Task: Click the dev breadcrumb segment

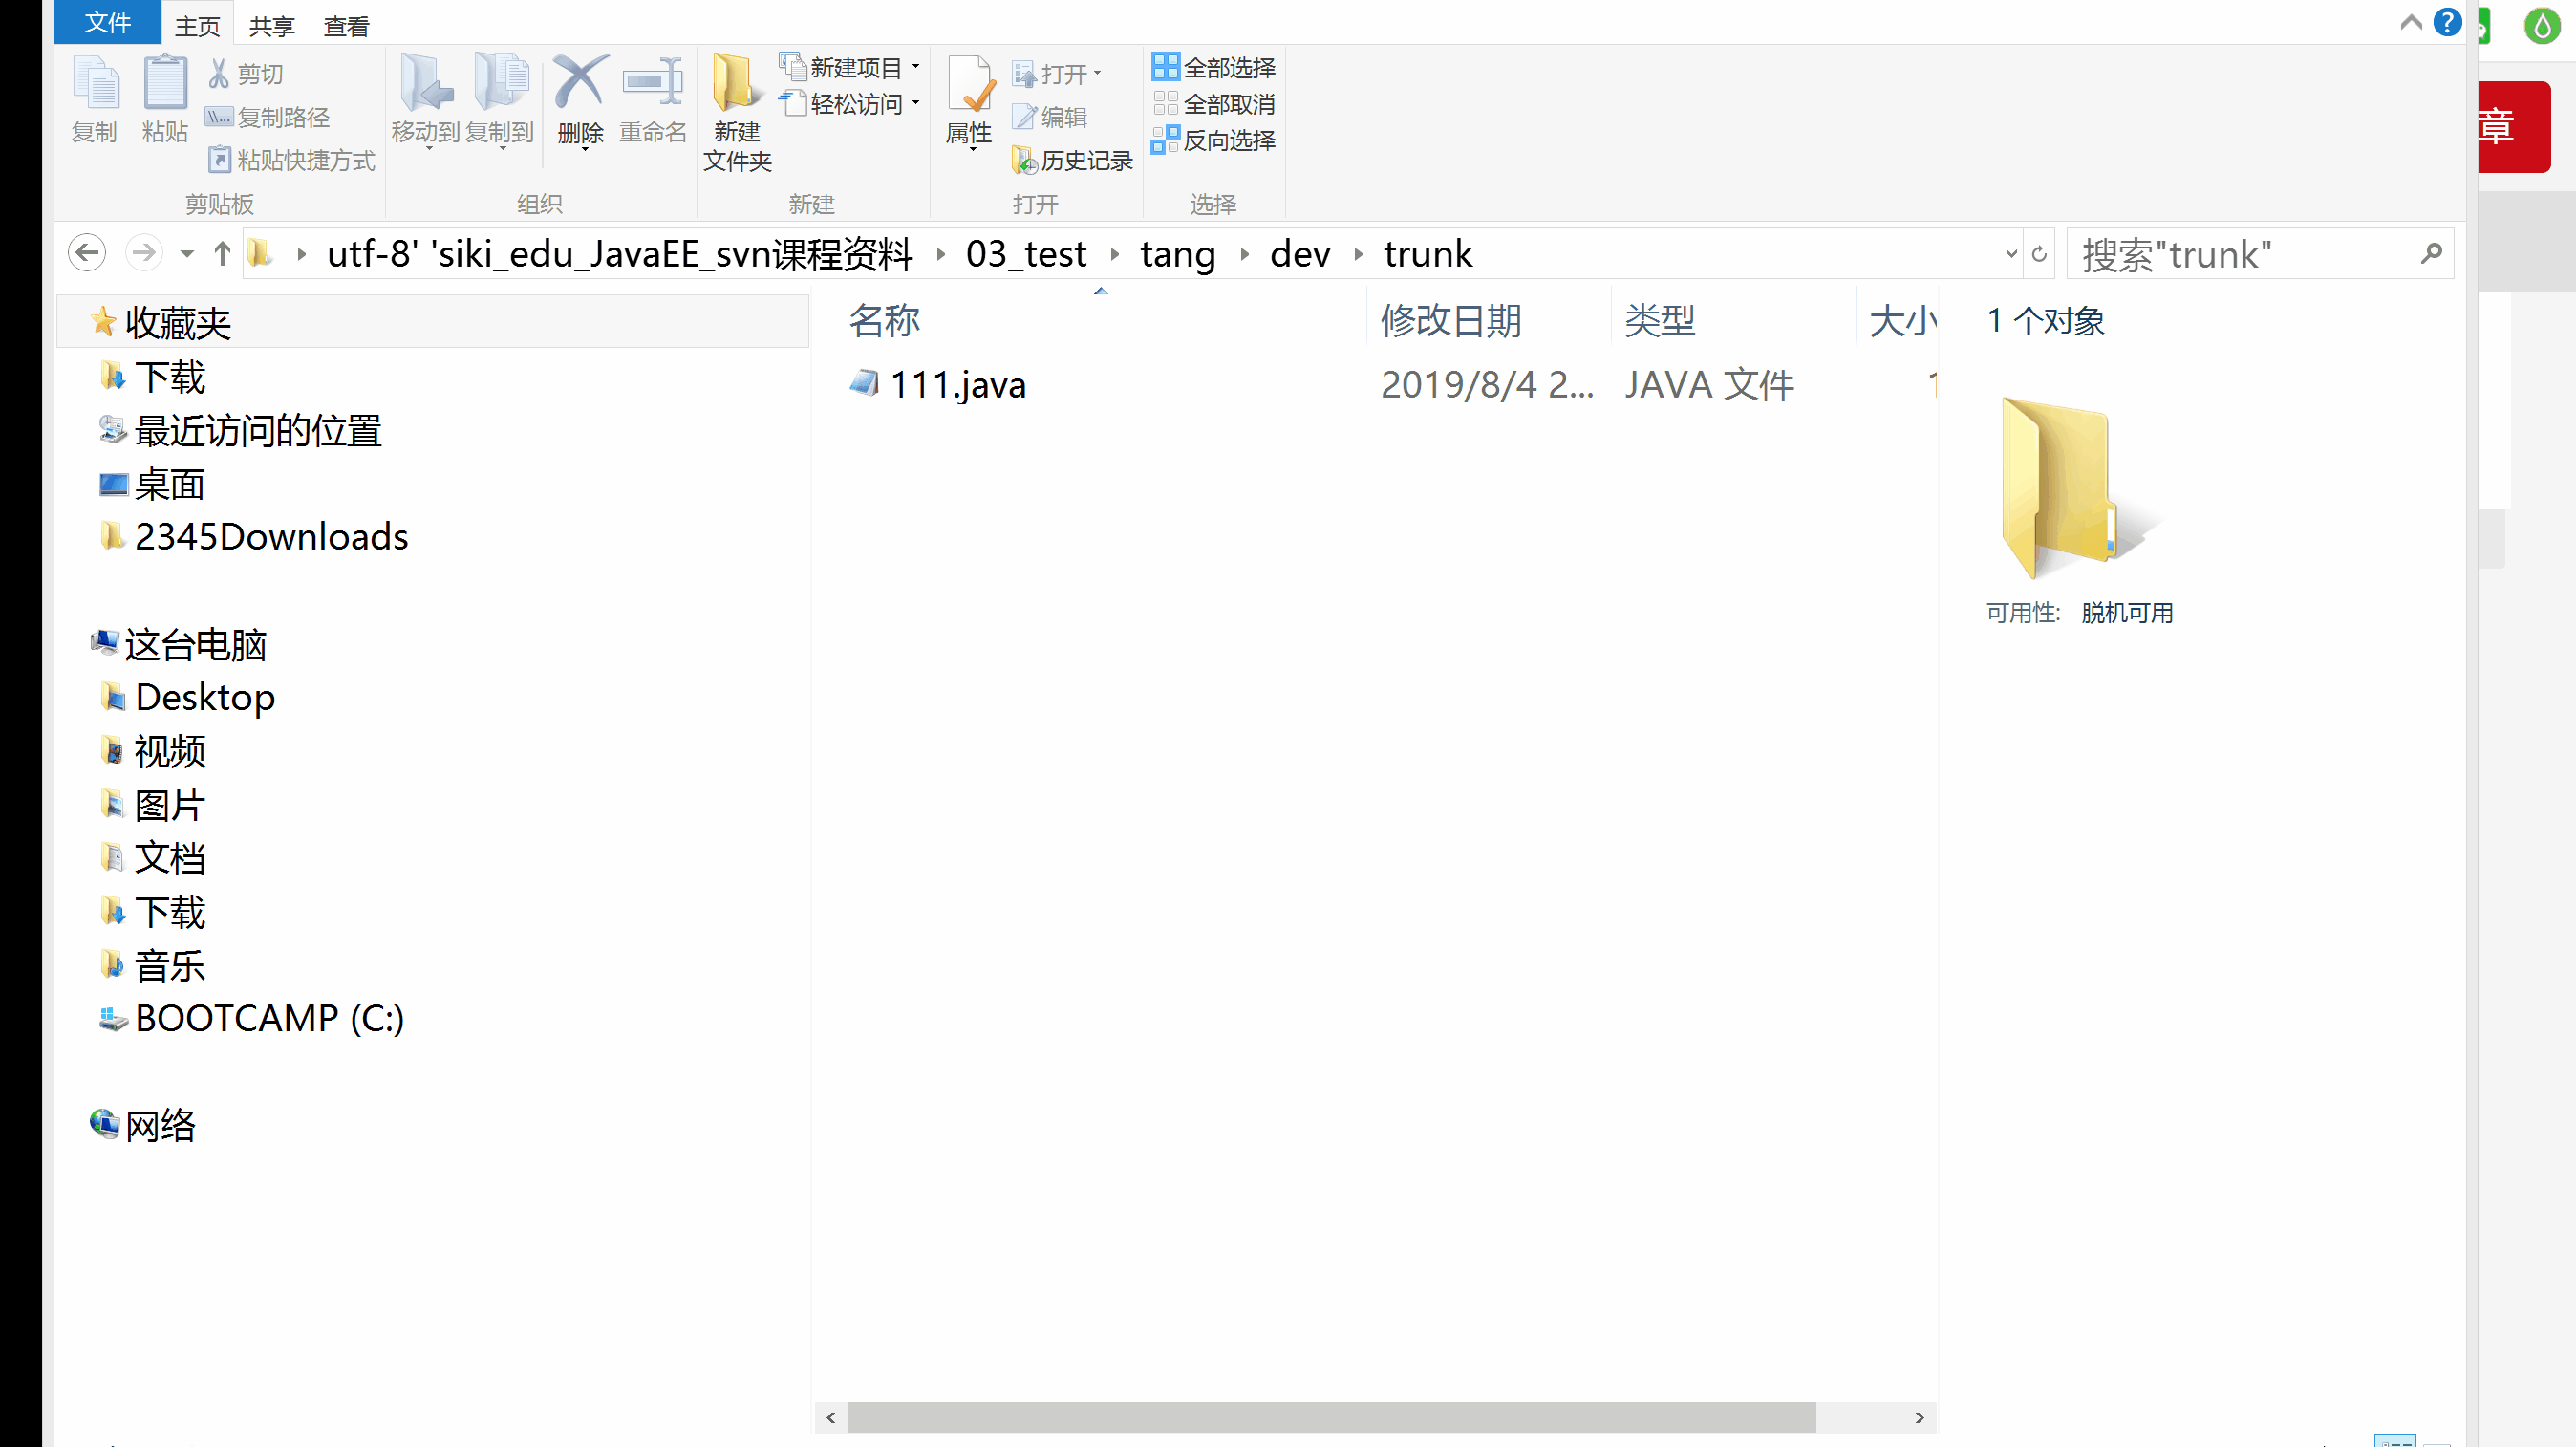Action: click(1300, 254)
